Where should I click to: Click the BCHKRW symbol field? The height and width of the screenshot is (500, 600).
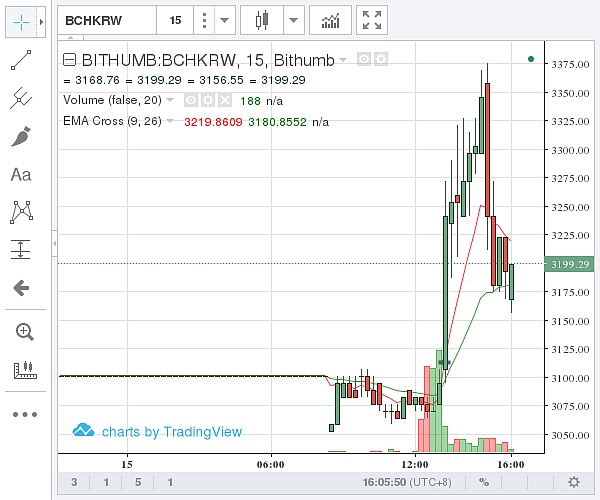pyautogui.click(x=107, y=20)
